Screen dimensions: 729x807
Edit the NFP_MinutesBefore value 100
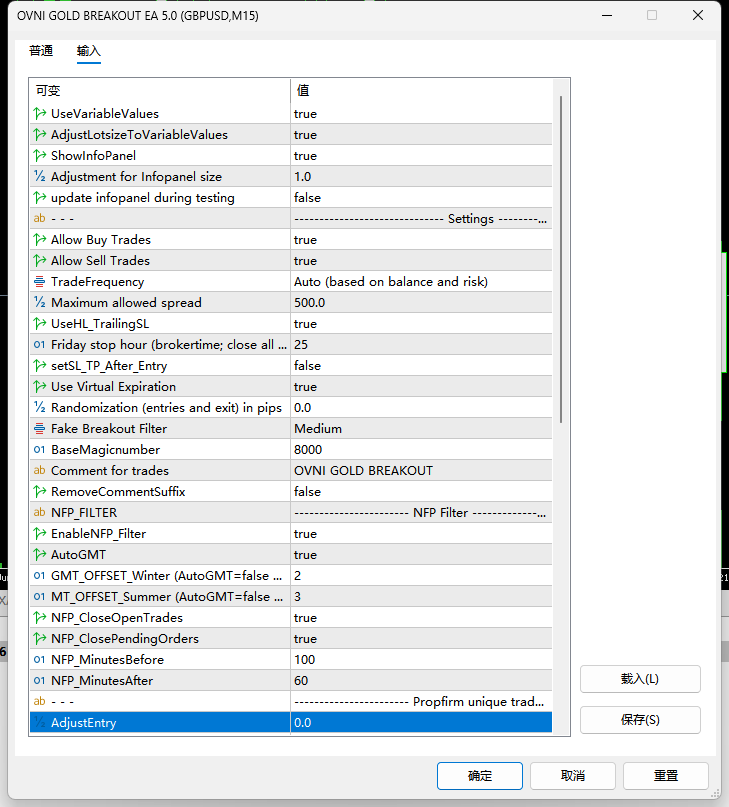click(421, 659)
